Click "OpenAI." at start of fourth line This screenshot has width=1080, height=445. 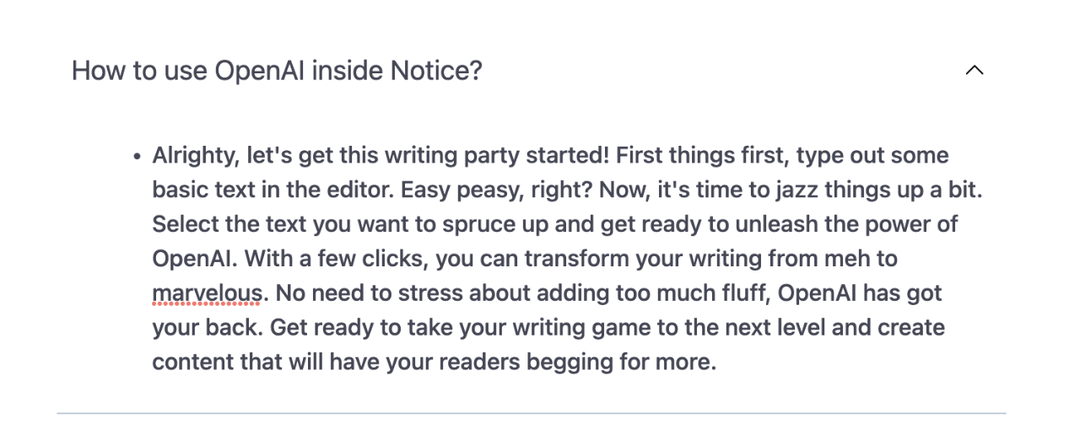coord(195,260)
